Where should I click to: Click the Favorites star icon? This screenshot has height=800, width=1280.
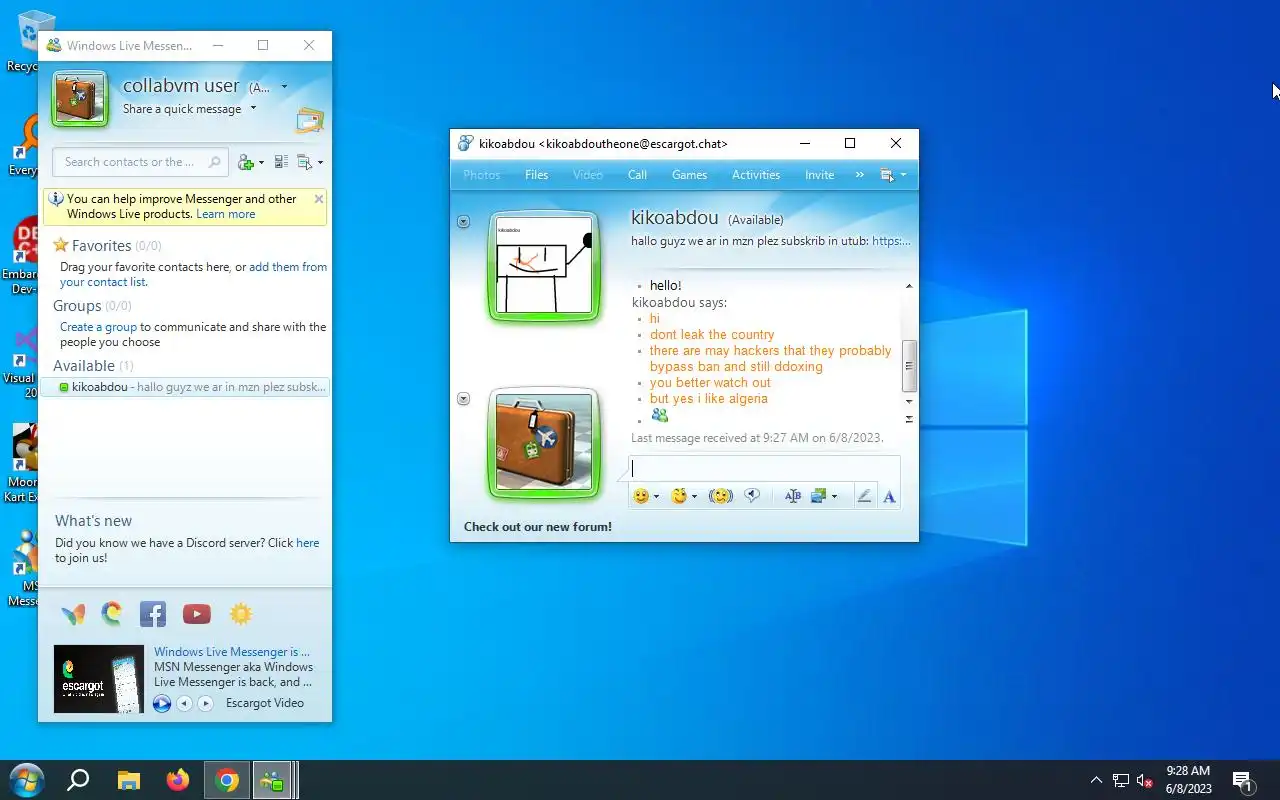60,245
